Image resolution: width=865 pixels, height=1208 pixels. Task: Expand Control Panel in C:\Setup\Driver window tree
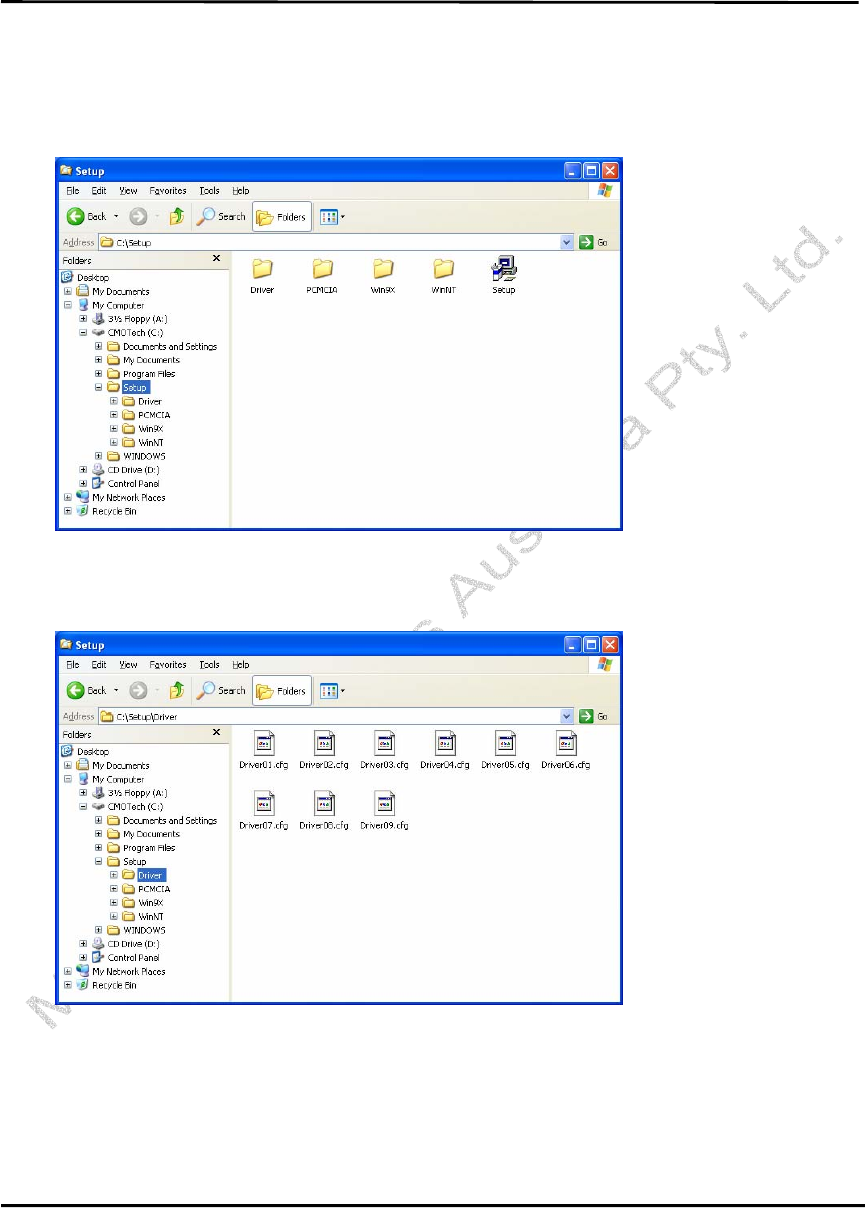pos(83,957)
